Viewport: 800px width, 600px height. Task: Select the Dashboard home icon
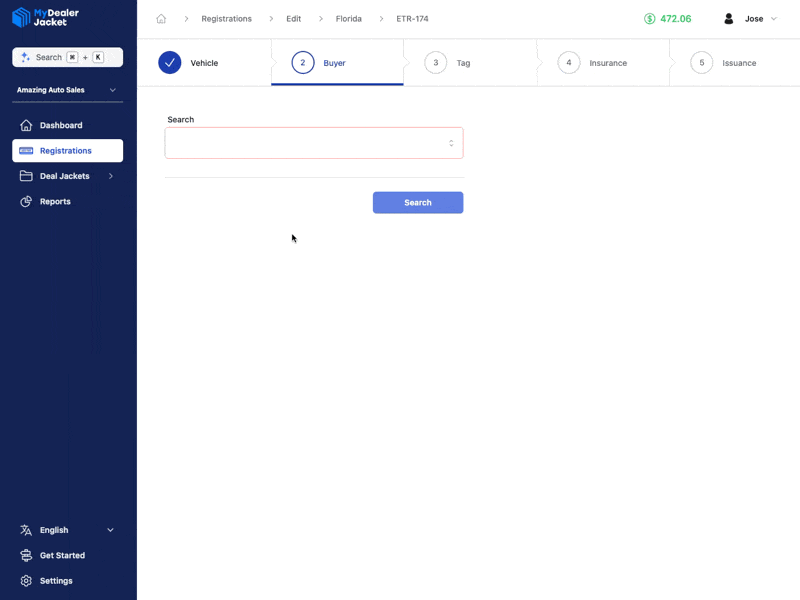click(x=26, y=125)
